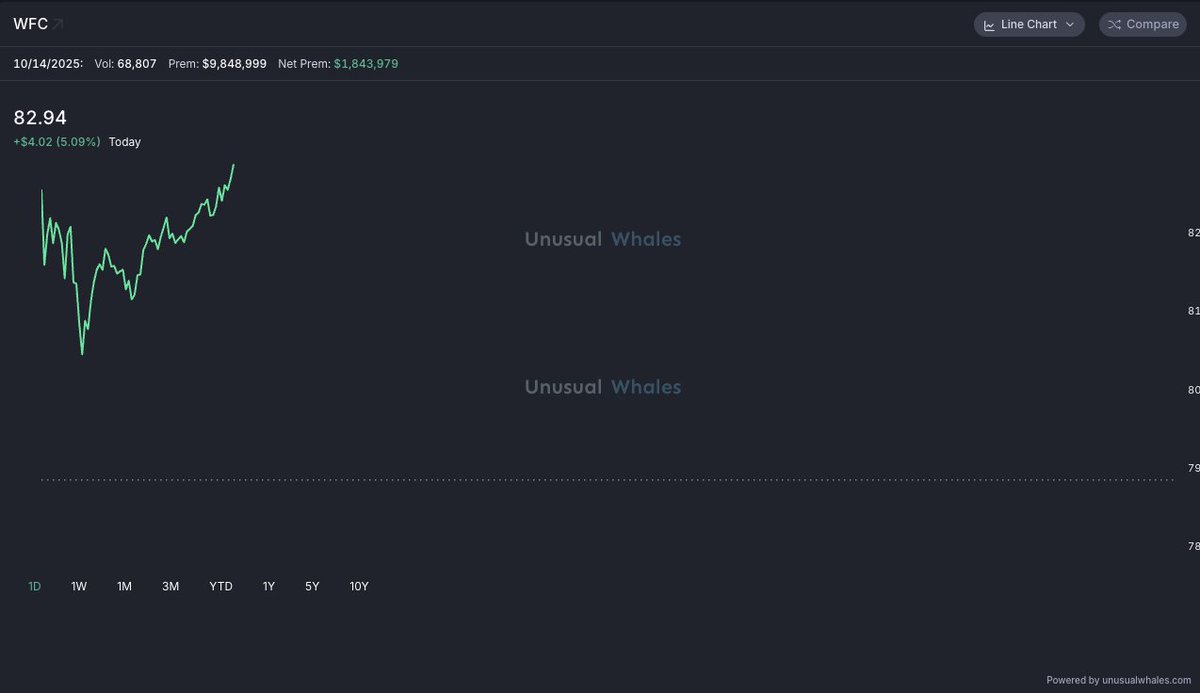Choose the 10Y time range
1200x693 pixels.
(359, 586)
